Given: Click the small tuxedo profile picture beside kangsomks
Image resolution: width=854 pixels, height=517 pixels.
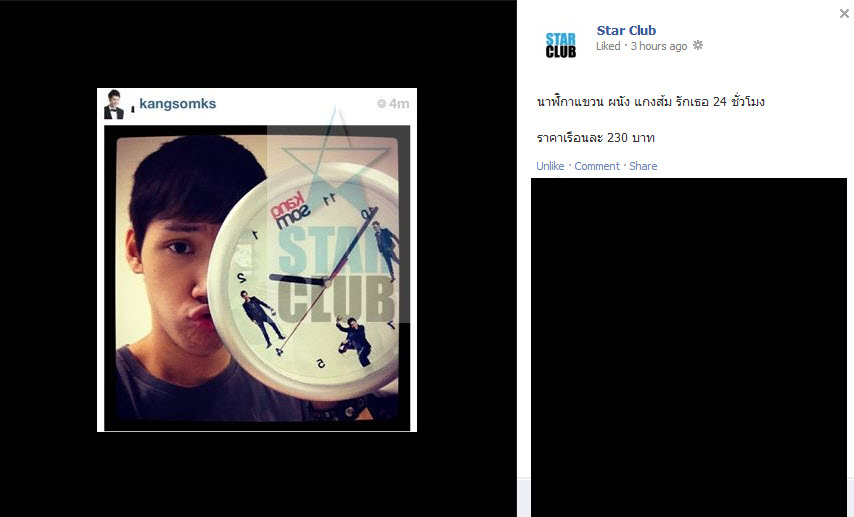Looking at the screenshot, I should coord(114,104).
